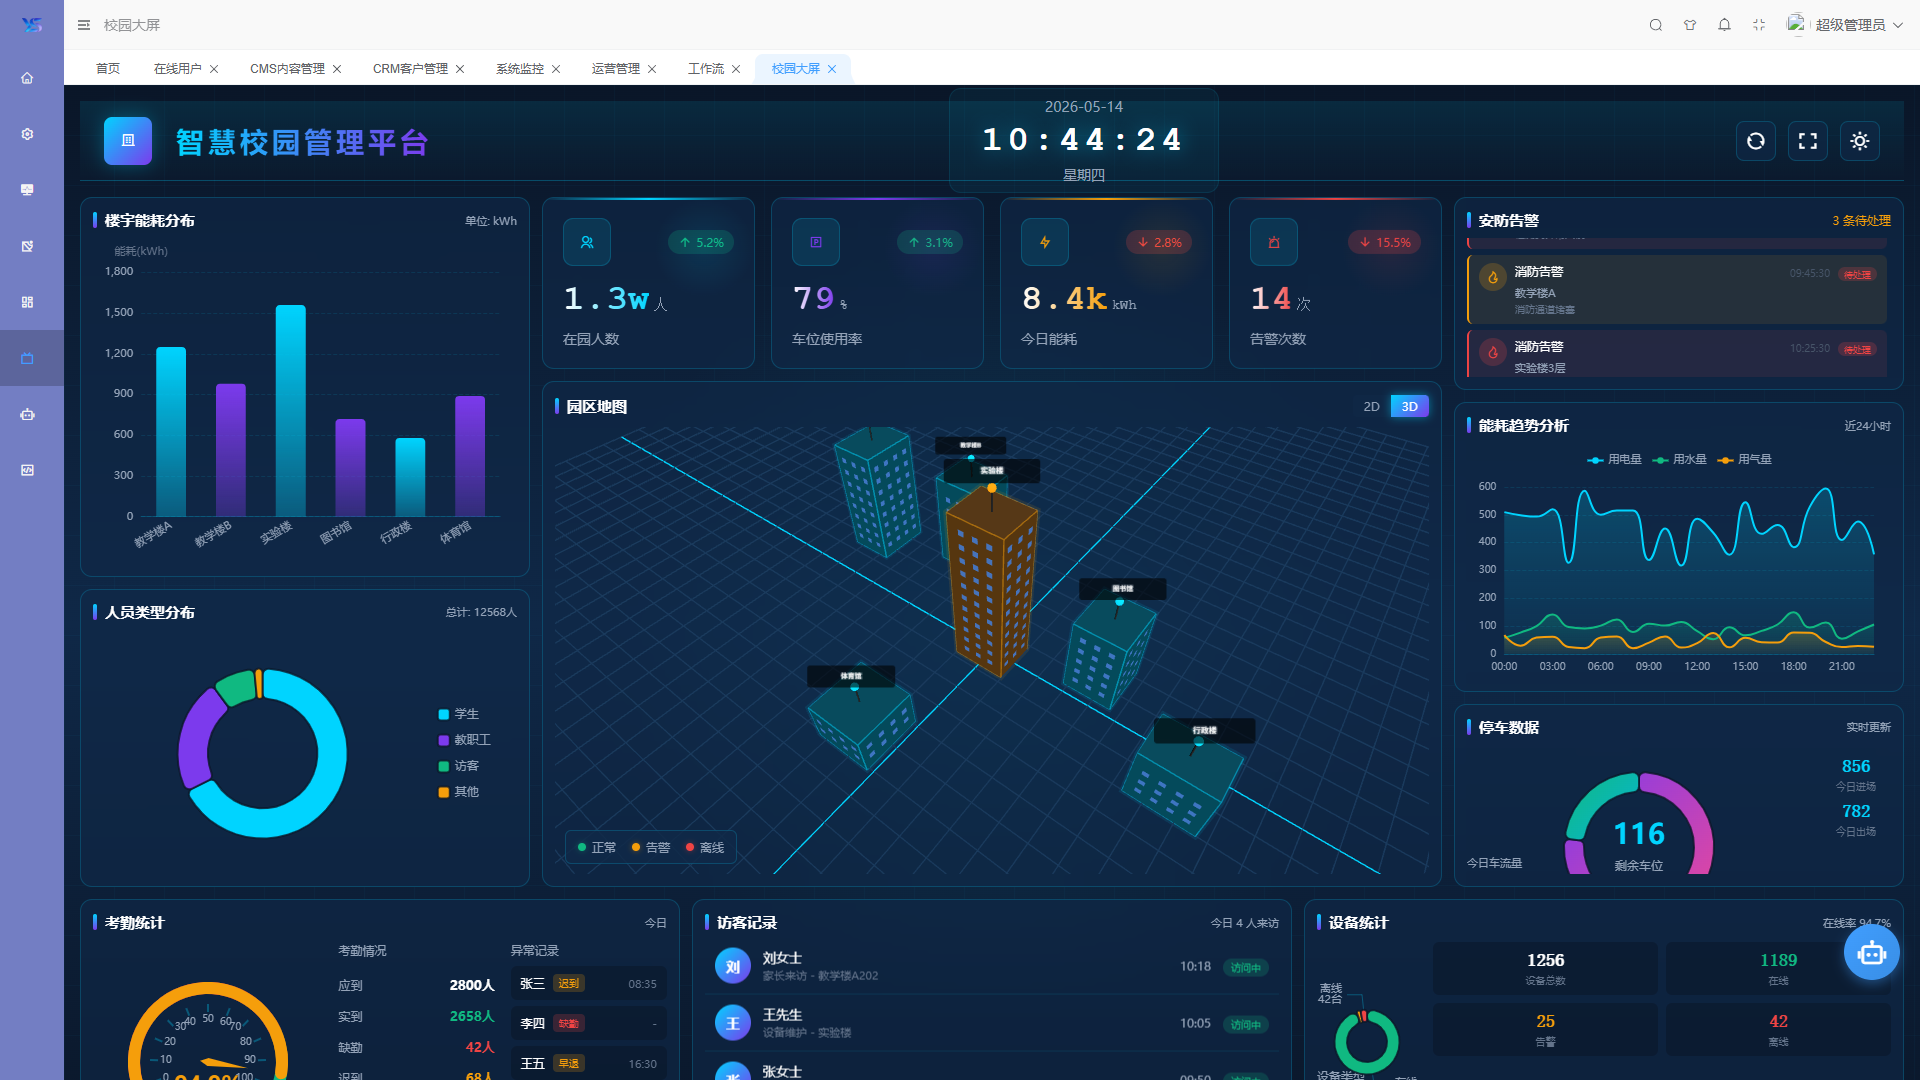This screenshot has height=1080, width=1920.
Task: Click the 告警次数 card alarm icon
Action: tap(1274, 242)
